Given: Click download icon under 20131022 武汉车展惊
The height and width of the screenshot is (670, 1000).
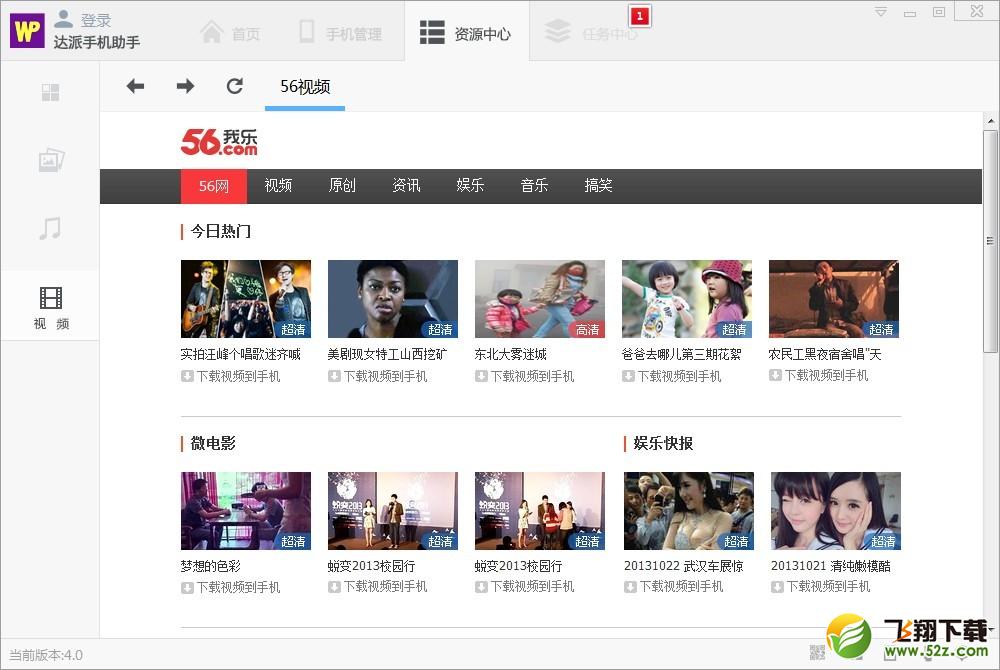Looking at the screenshot, I should (x=630, y=587).
